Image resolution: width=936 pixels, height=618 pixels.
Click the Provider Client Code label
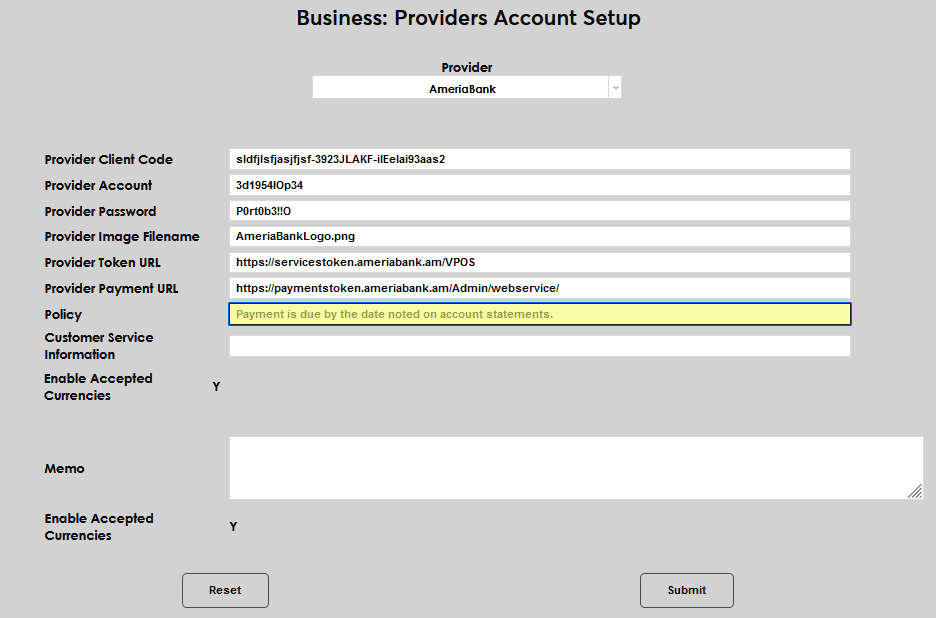coord(108,160)
